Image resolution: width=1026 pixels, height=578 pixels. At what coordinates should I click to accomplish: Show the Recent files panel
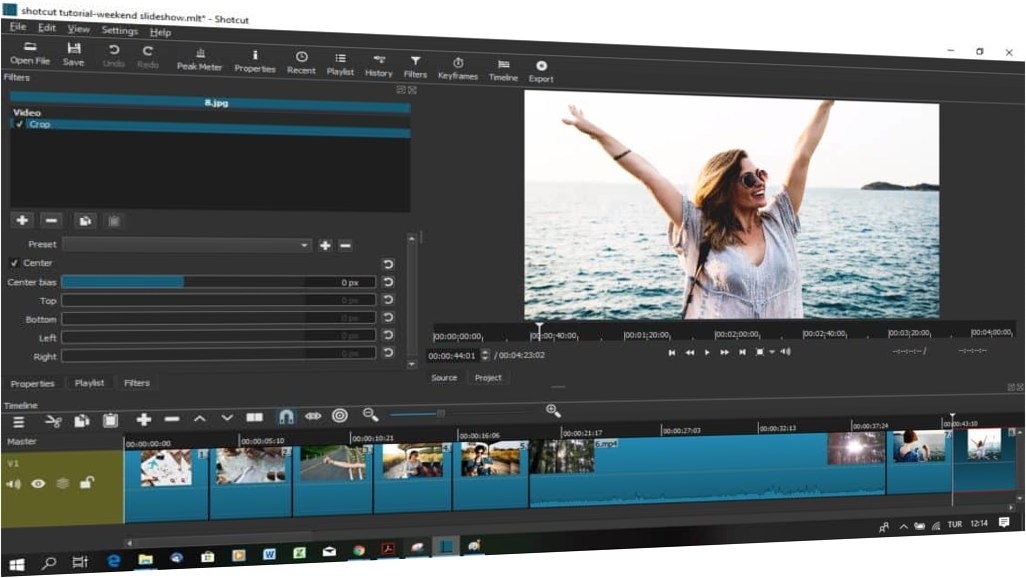coord(301,63)
